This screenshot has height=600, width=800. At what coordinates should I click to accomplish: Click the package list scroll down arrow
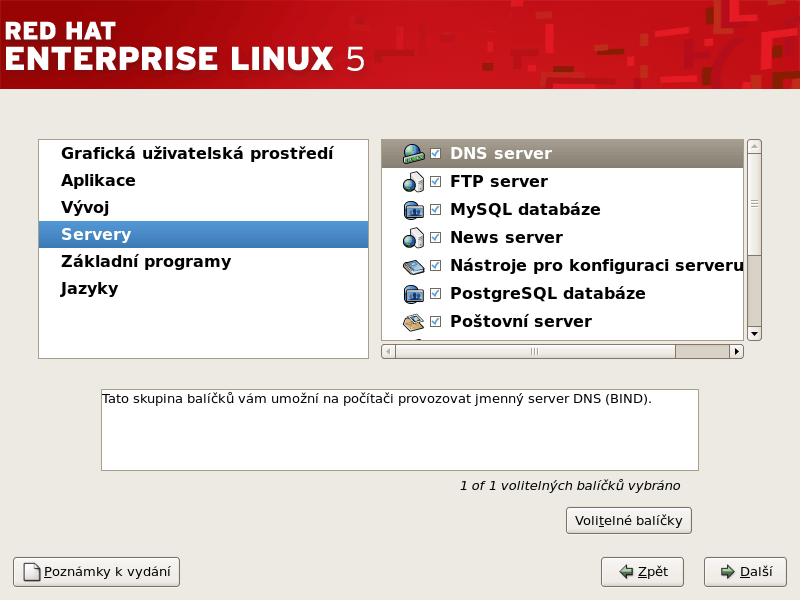(754, 334)
